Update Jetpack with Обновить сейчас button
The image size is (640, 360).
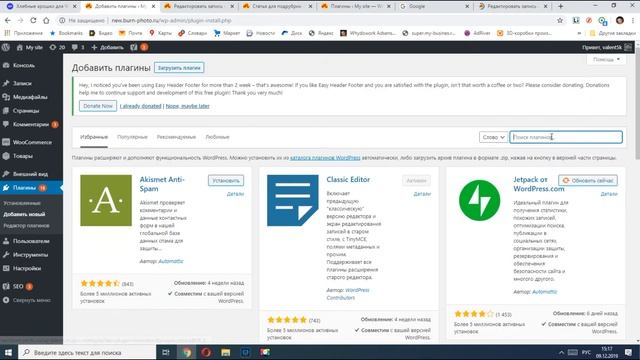588,180
